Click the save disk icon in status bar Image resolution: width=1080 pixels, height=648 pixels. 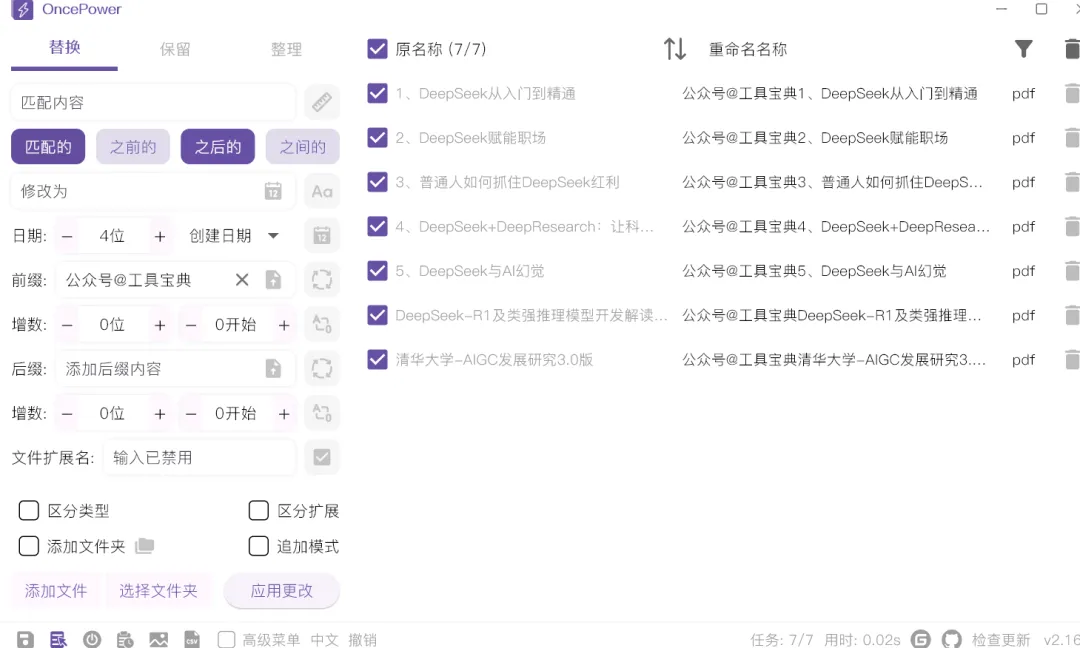25,640
